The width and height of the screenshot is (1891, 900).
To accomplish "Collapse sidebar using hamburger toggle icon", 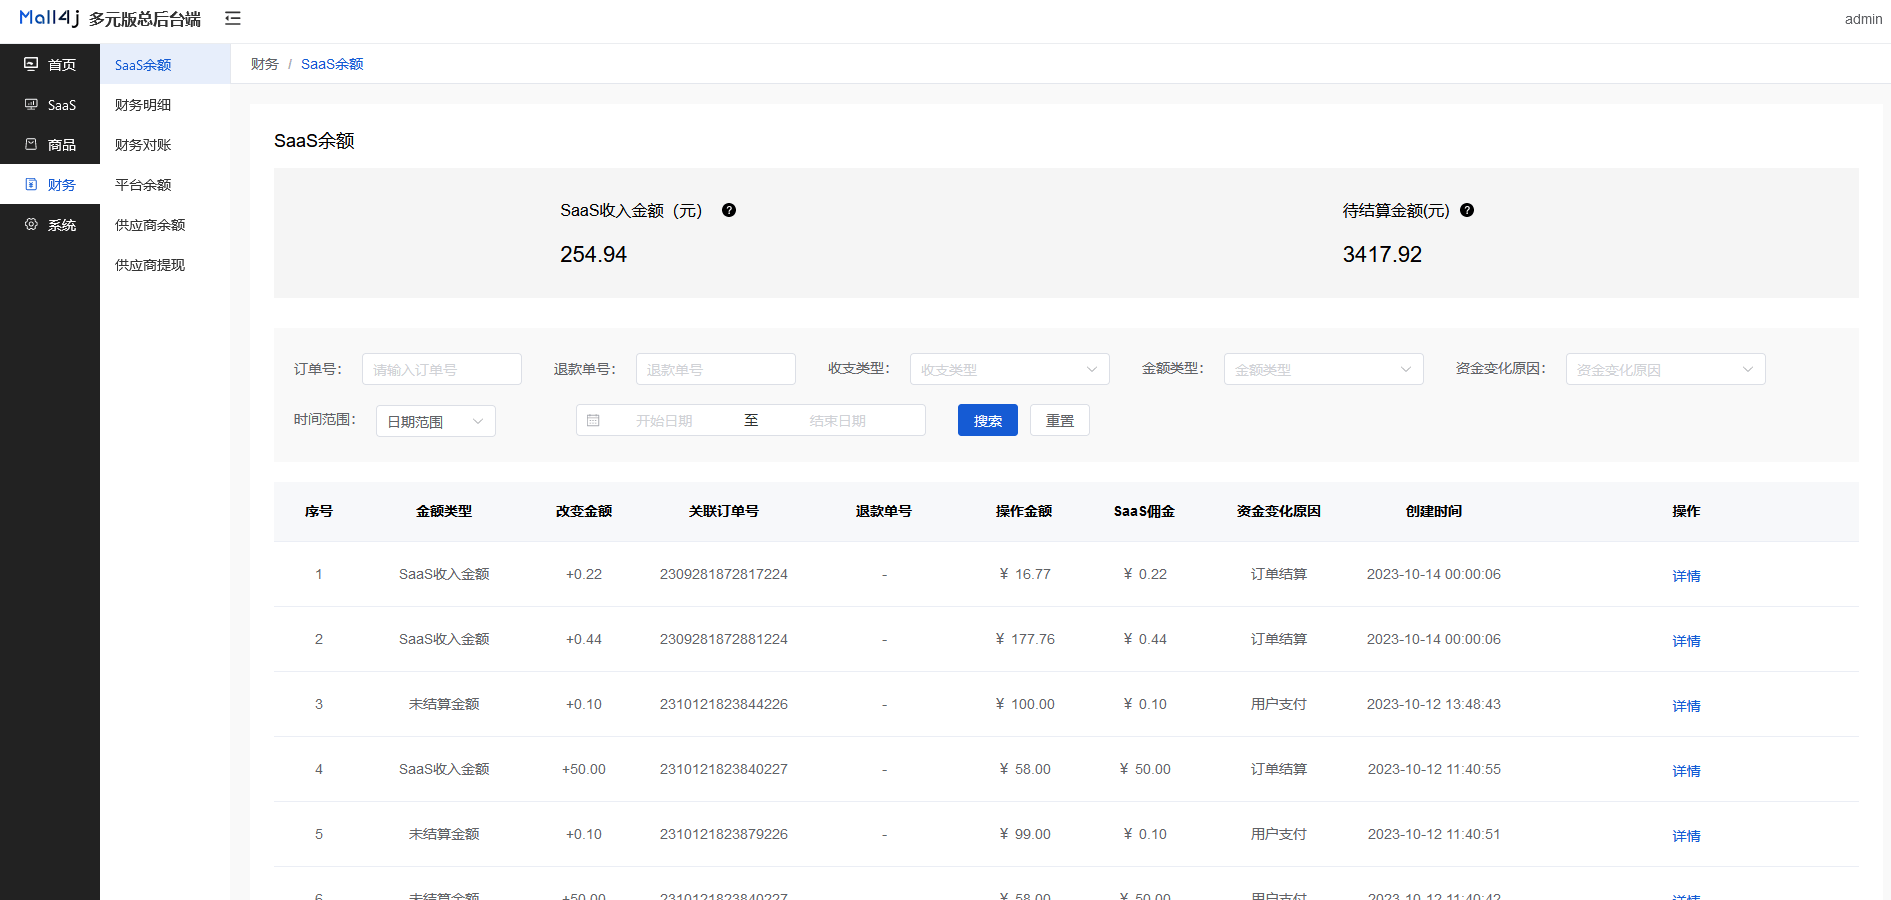I will (x=233, y=18).
